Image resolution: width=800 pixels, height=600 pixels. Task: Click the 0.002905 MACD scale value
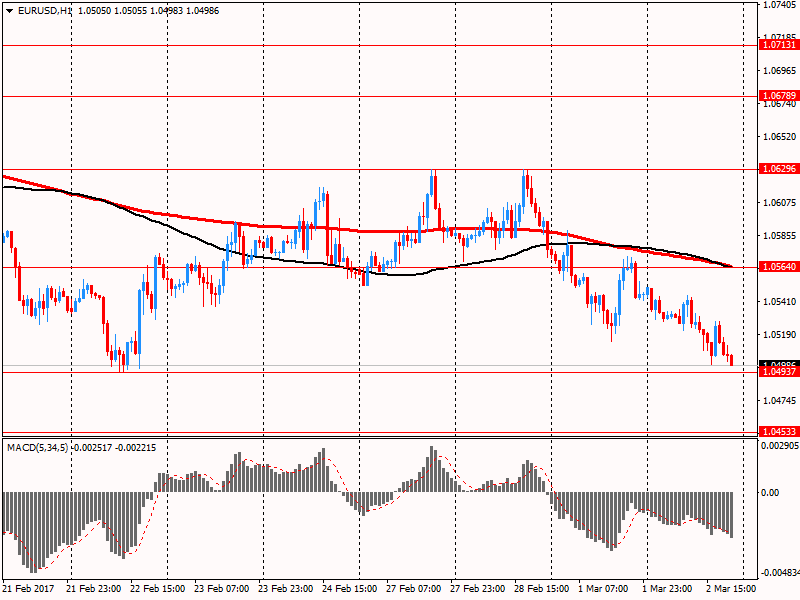[x=780, y=444]
